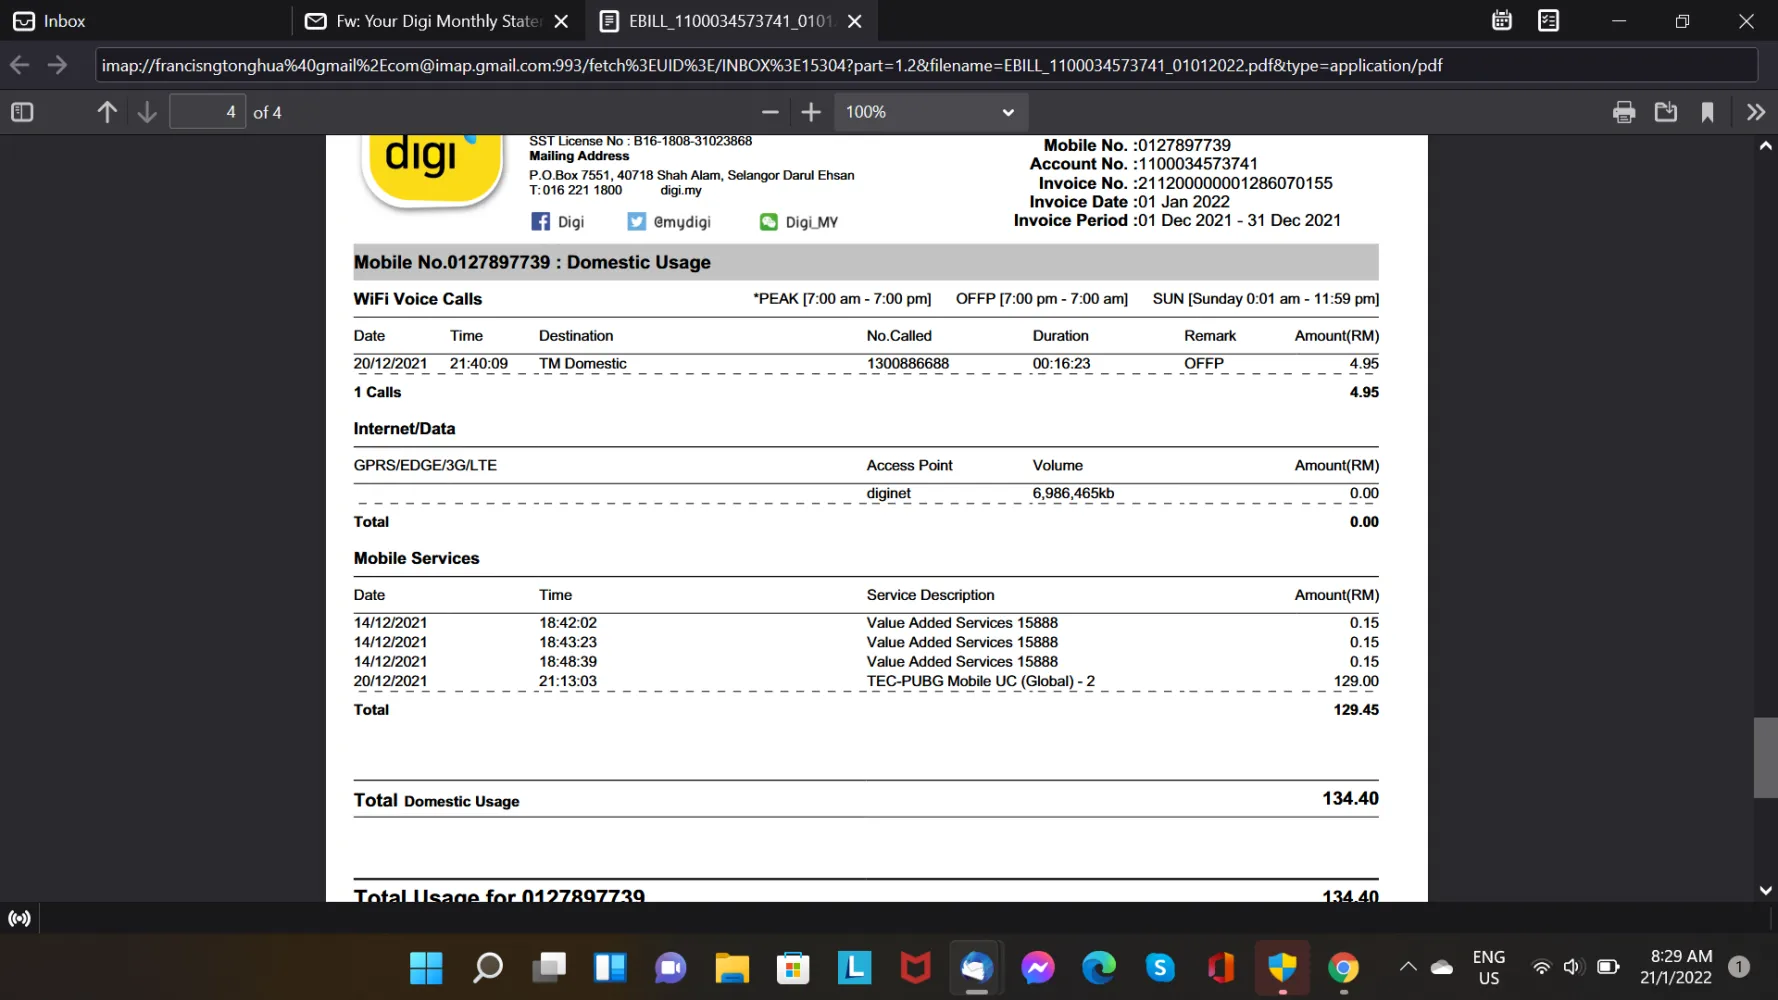Click the vertical scrollbar thumb

[1765, 757]
